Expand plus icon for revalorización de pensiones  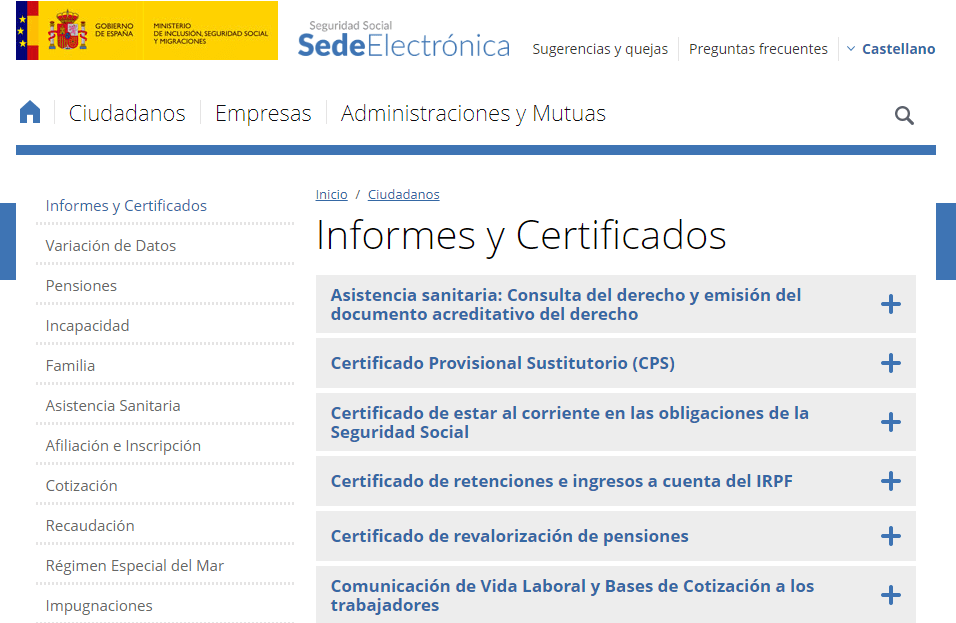[891, 536]
